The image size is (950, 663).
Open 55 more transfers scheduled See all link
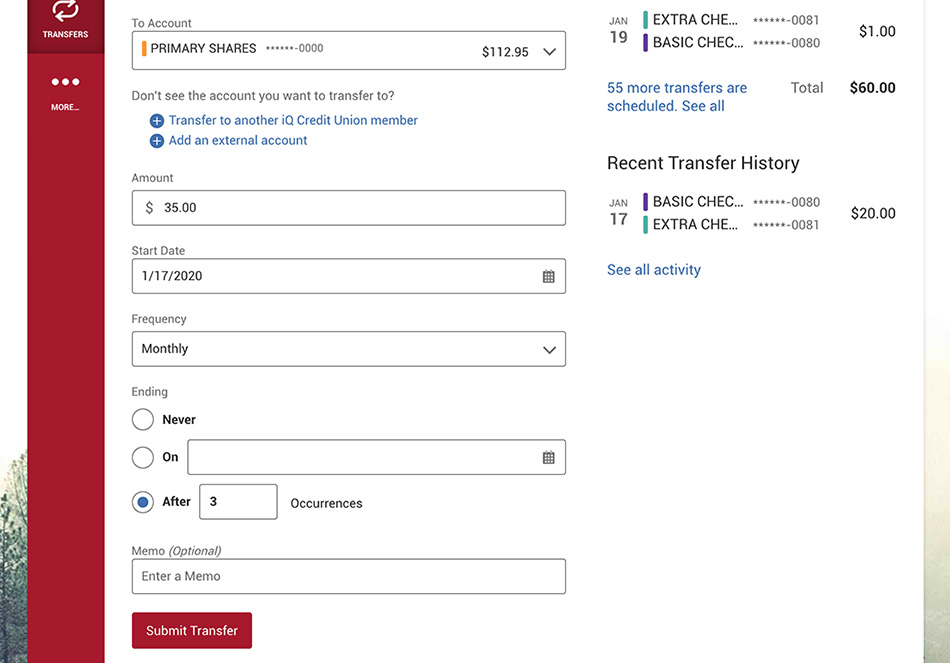tap(676, 97)
